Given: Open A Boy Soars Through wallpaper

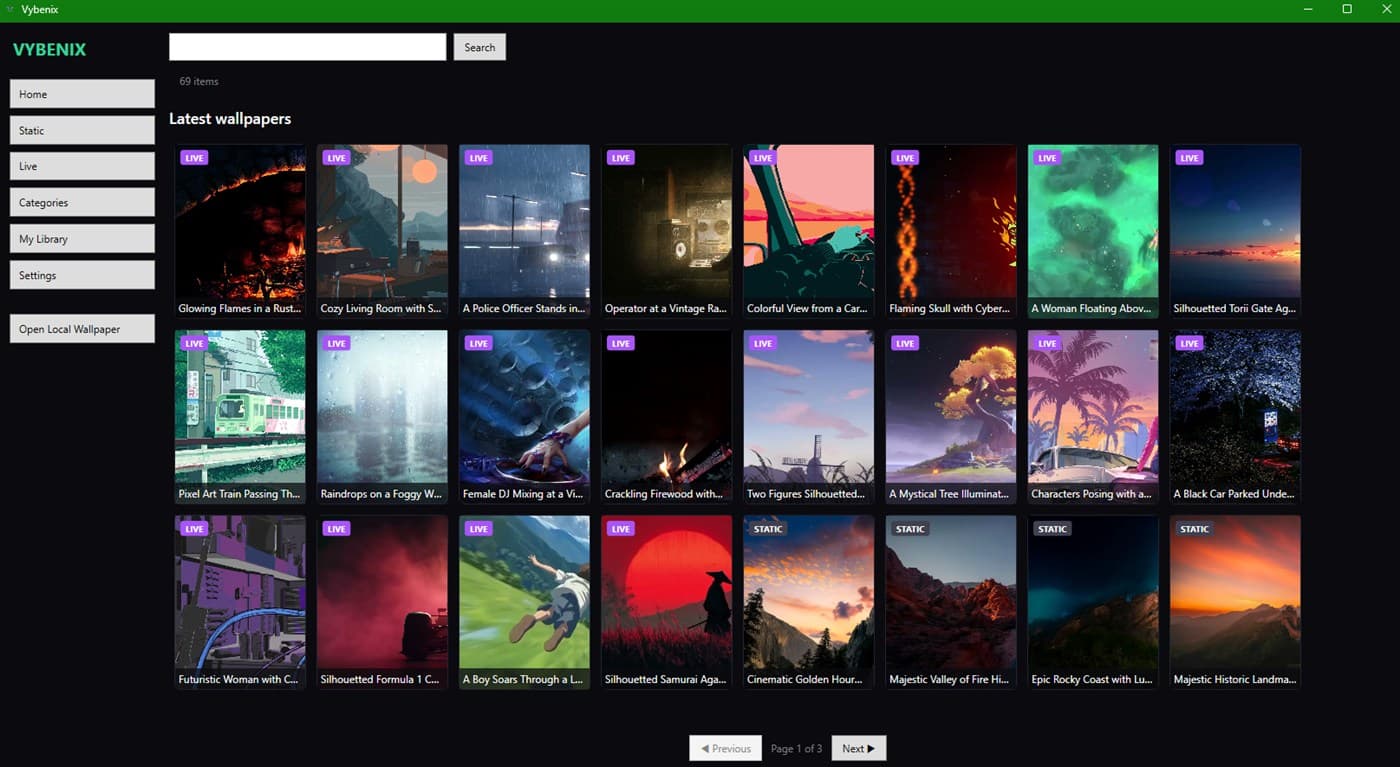Looking at the screenshot, I should [x=524, y=602].
